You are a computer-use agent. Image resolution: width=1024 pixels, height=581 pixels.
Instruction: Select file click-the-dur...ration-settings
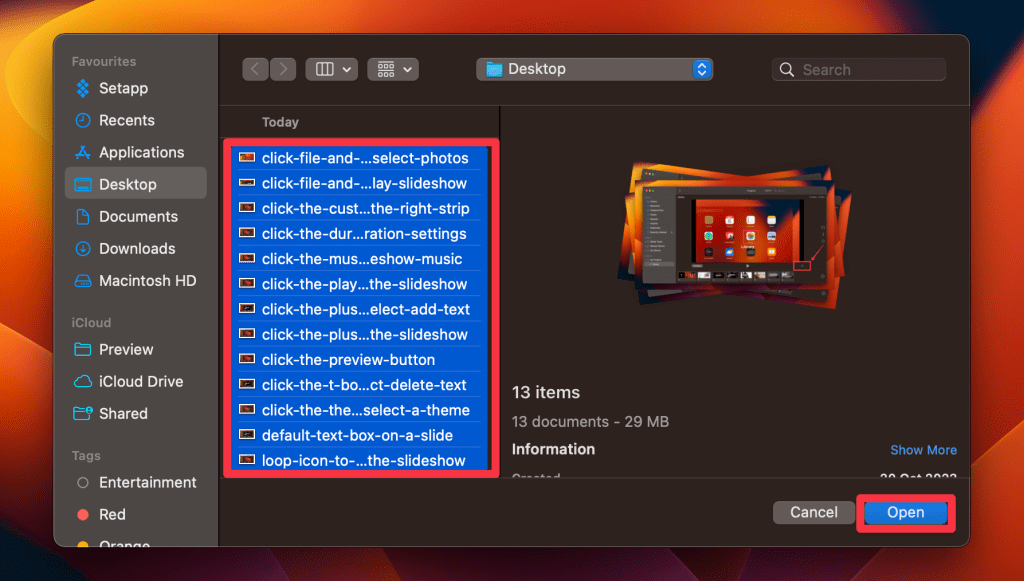(359, 234)
